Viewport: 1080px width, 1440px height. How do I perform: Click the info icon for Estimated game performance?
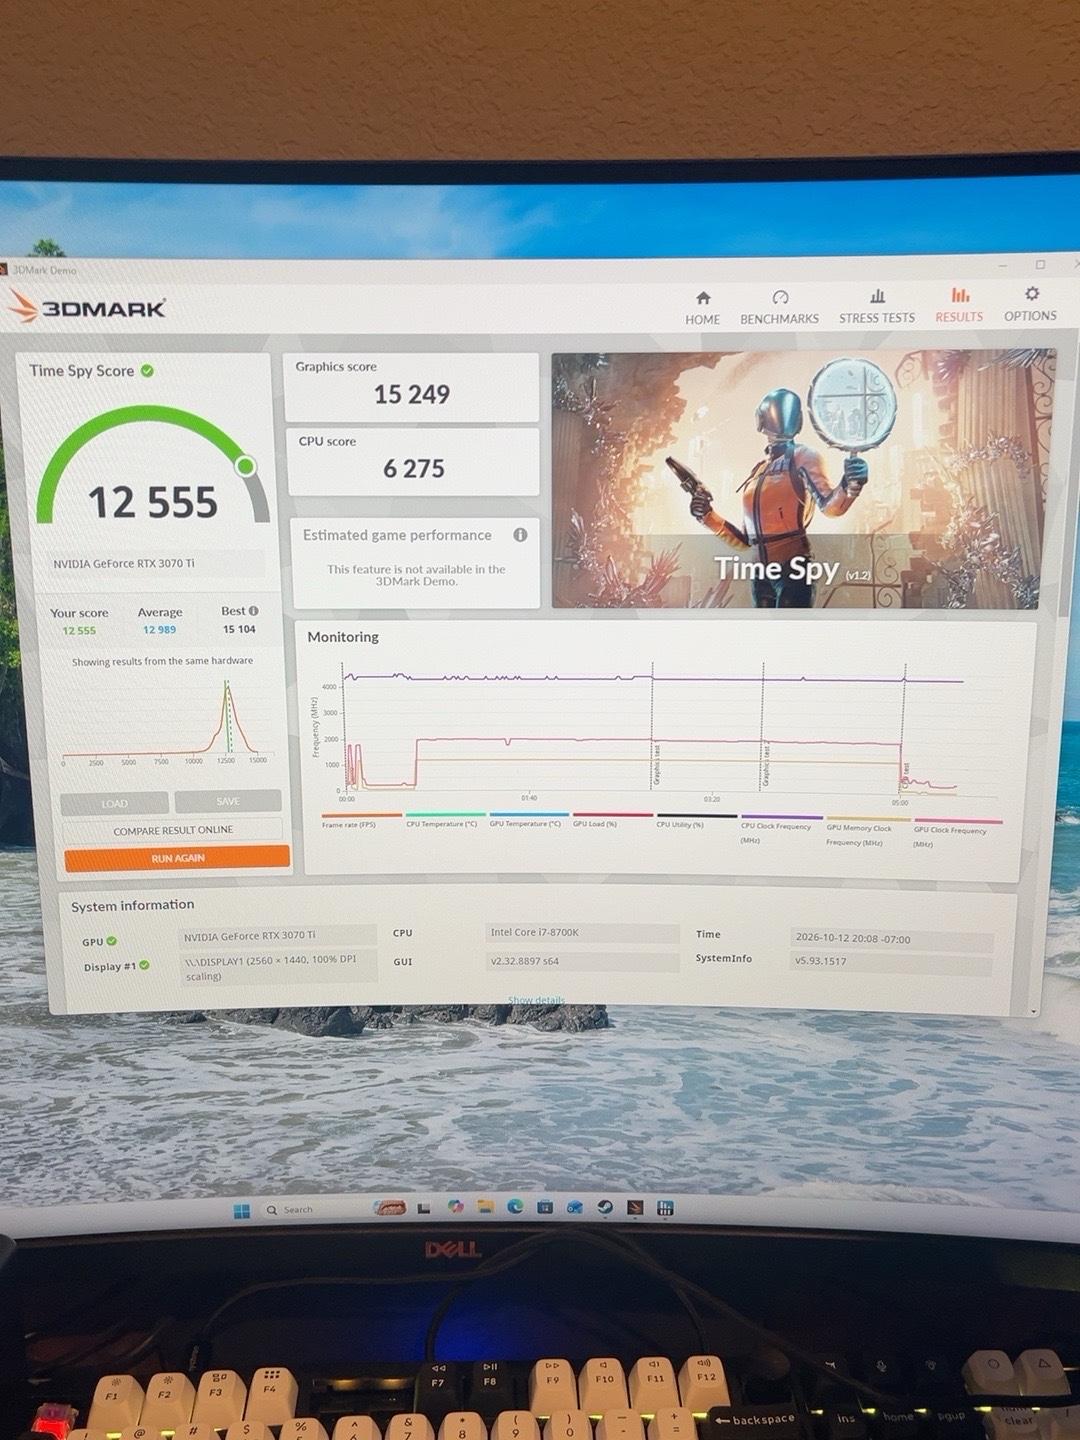[x=520, y=535]
